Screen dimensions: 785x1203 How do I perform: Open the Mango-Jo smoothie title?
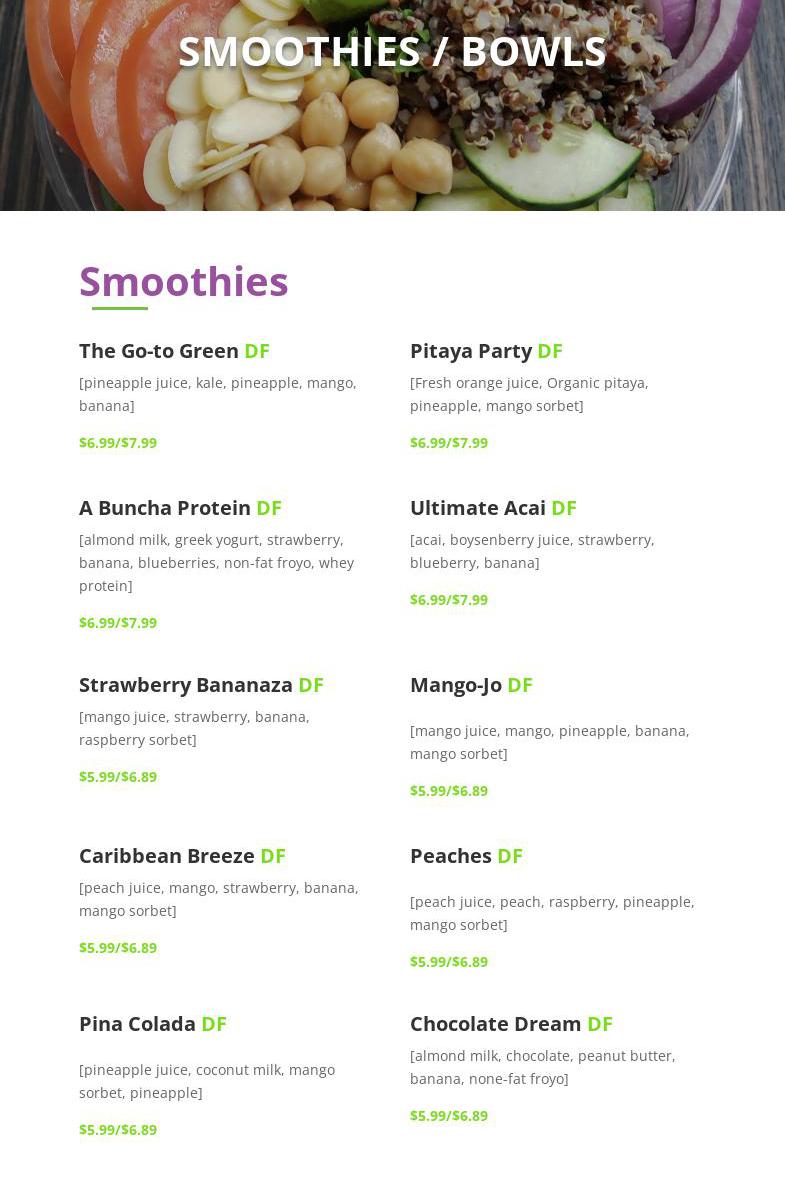[x=456, y=685]
